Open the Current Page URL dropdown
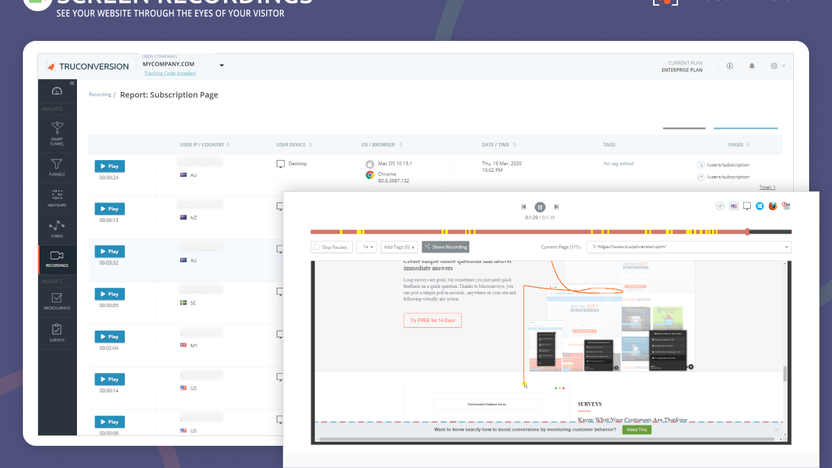Screen dimensions: 832x468 click(689, 246)
